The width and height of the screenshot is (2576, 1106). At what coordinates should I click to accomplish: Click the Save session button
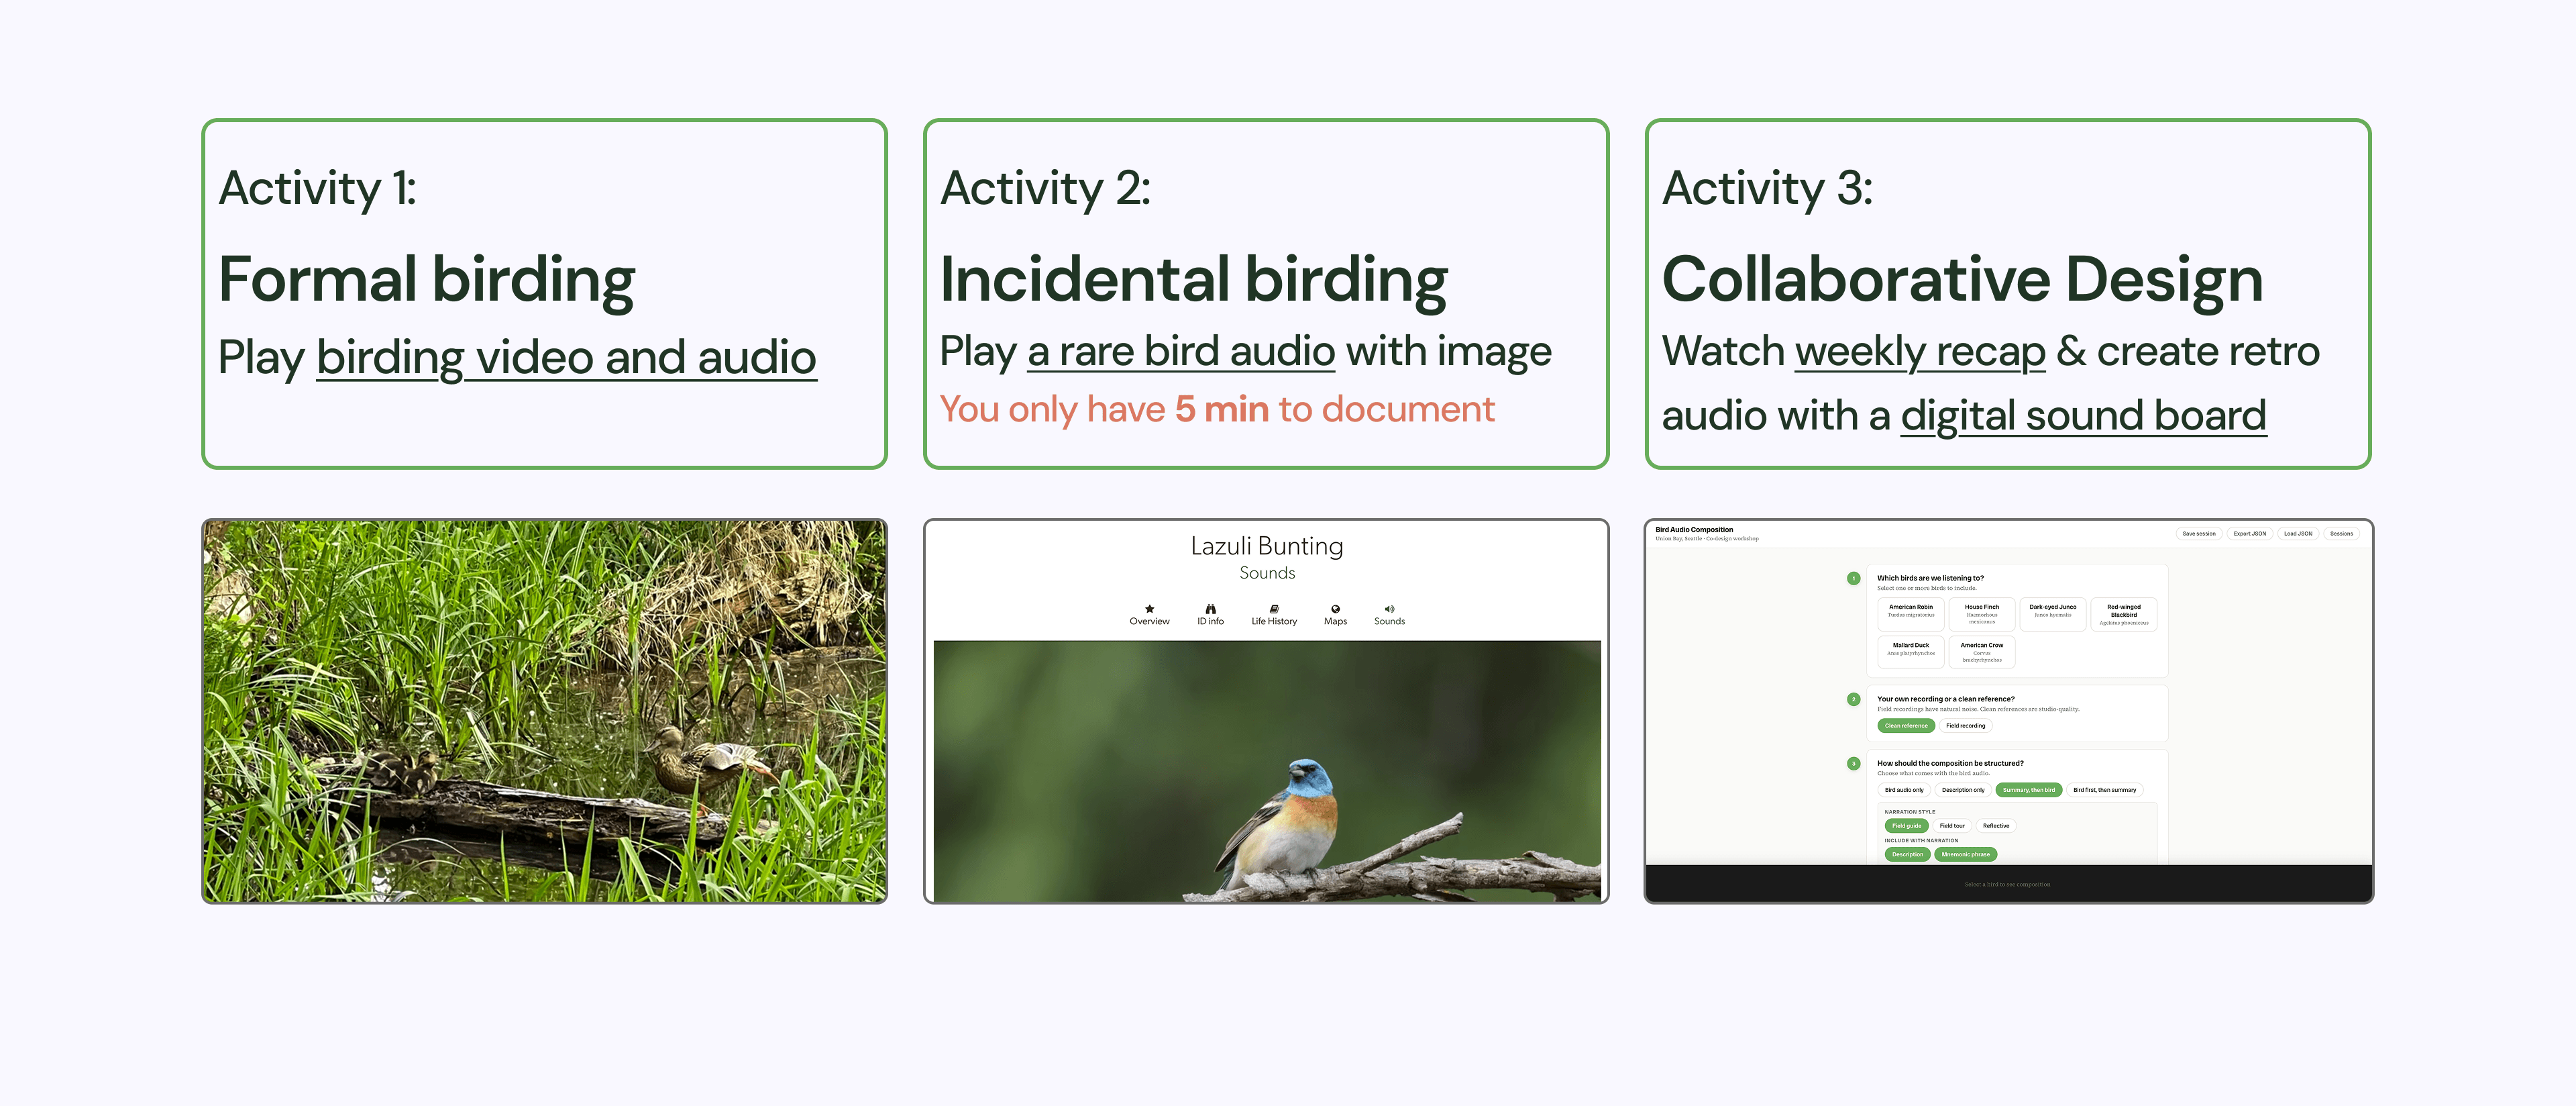2198,534
